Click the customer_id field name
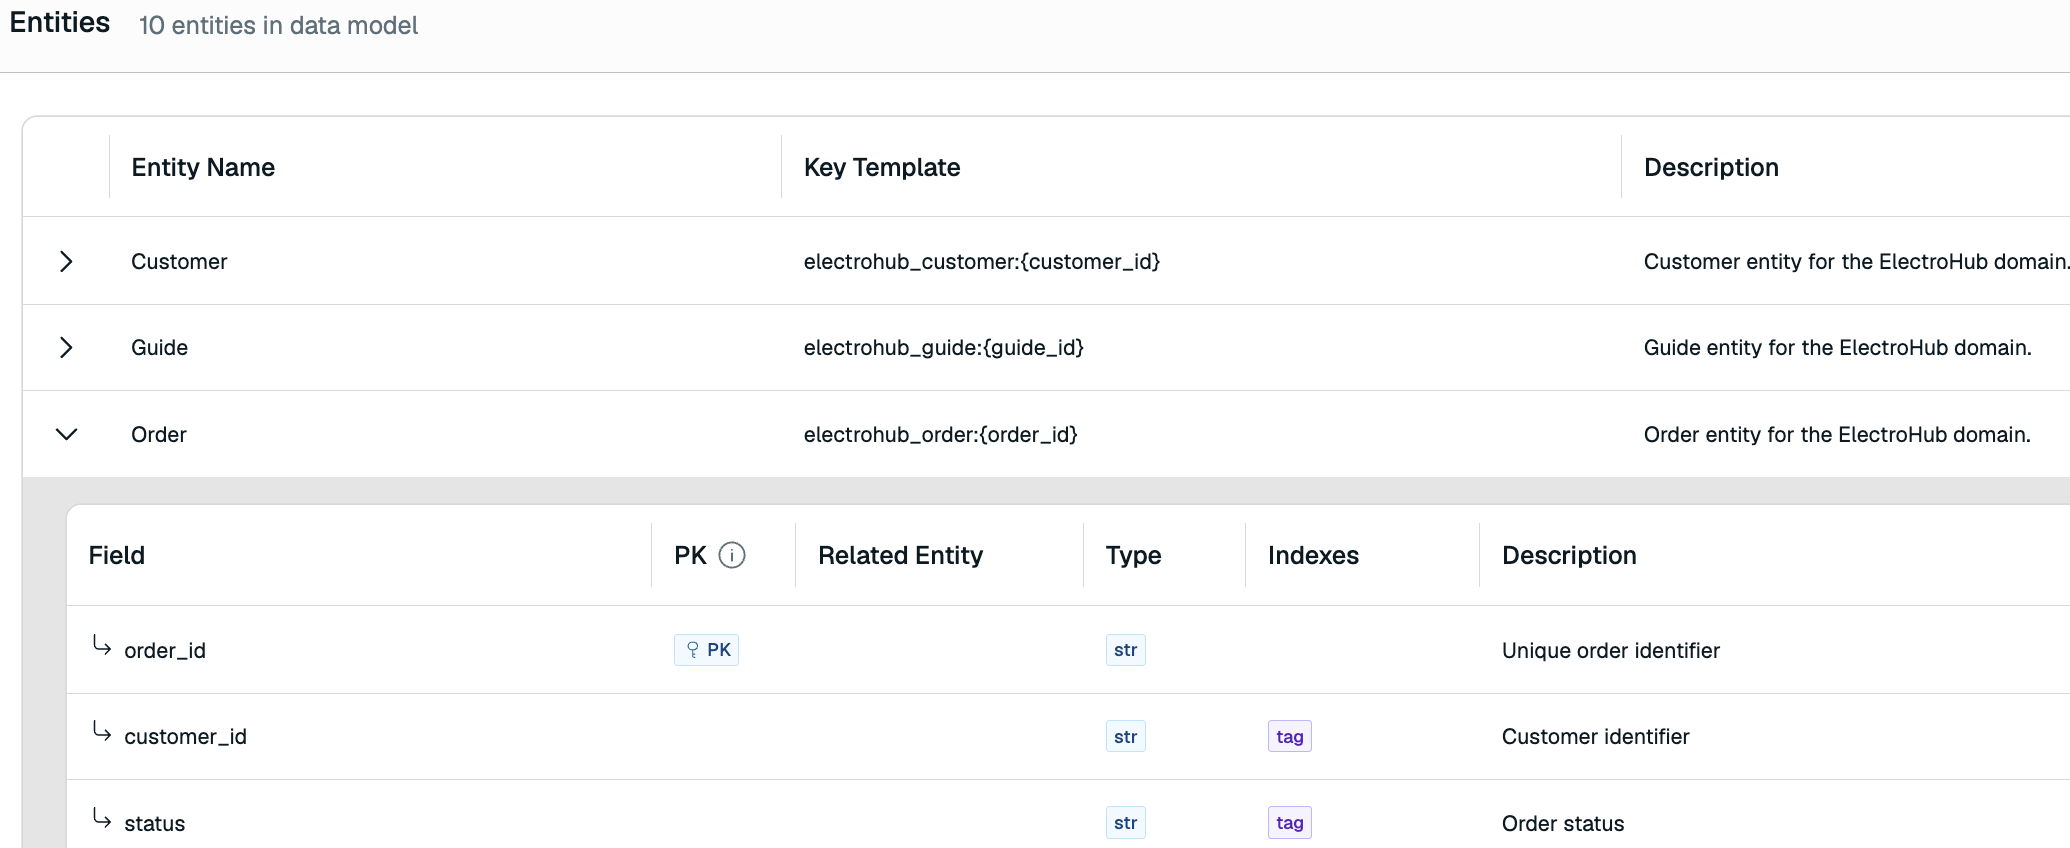Viewport: 2070px width, 848px height. [185, 737]
